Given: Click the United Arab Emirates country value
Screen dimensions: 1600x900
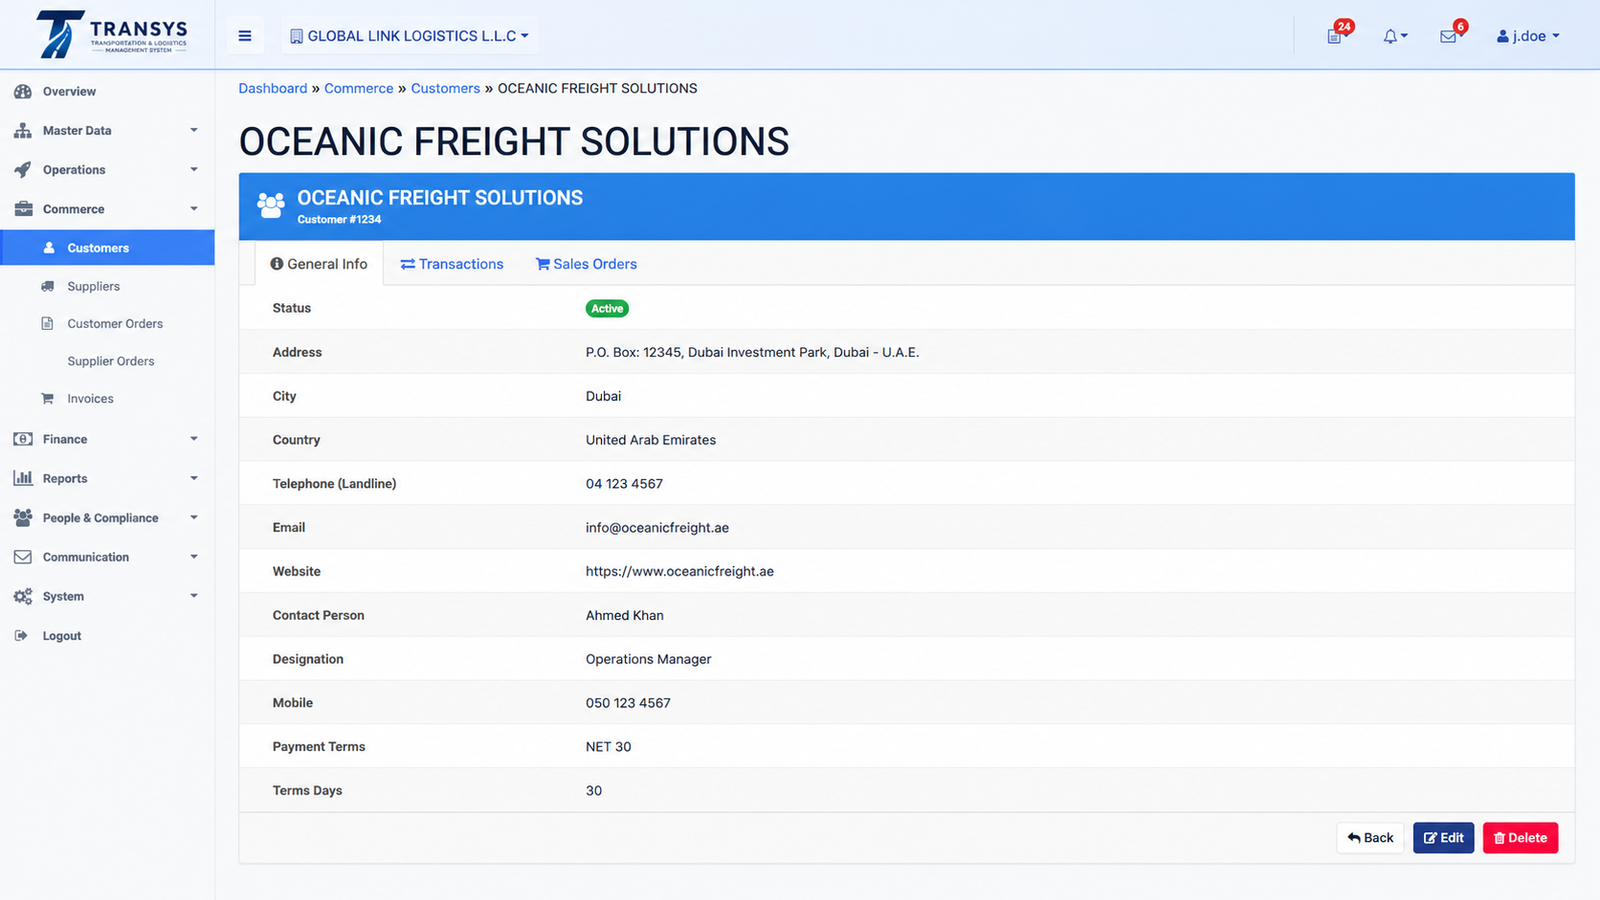Looking at the screenshot, I should coord(651,440).
